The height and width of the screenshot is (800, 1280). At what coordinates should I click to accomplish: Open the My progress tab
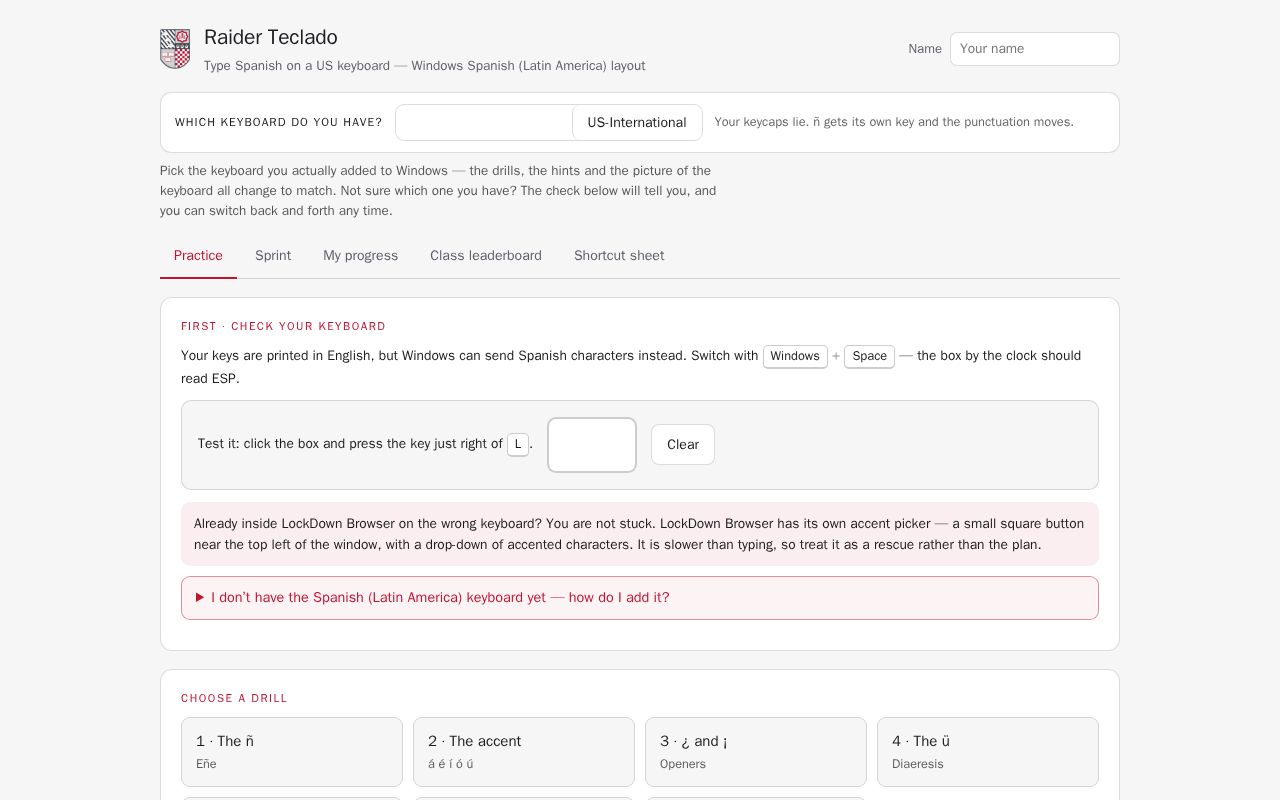[360, 256]
